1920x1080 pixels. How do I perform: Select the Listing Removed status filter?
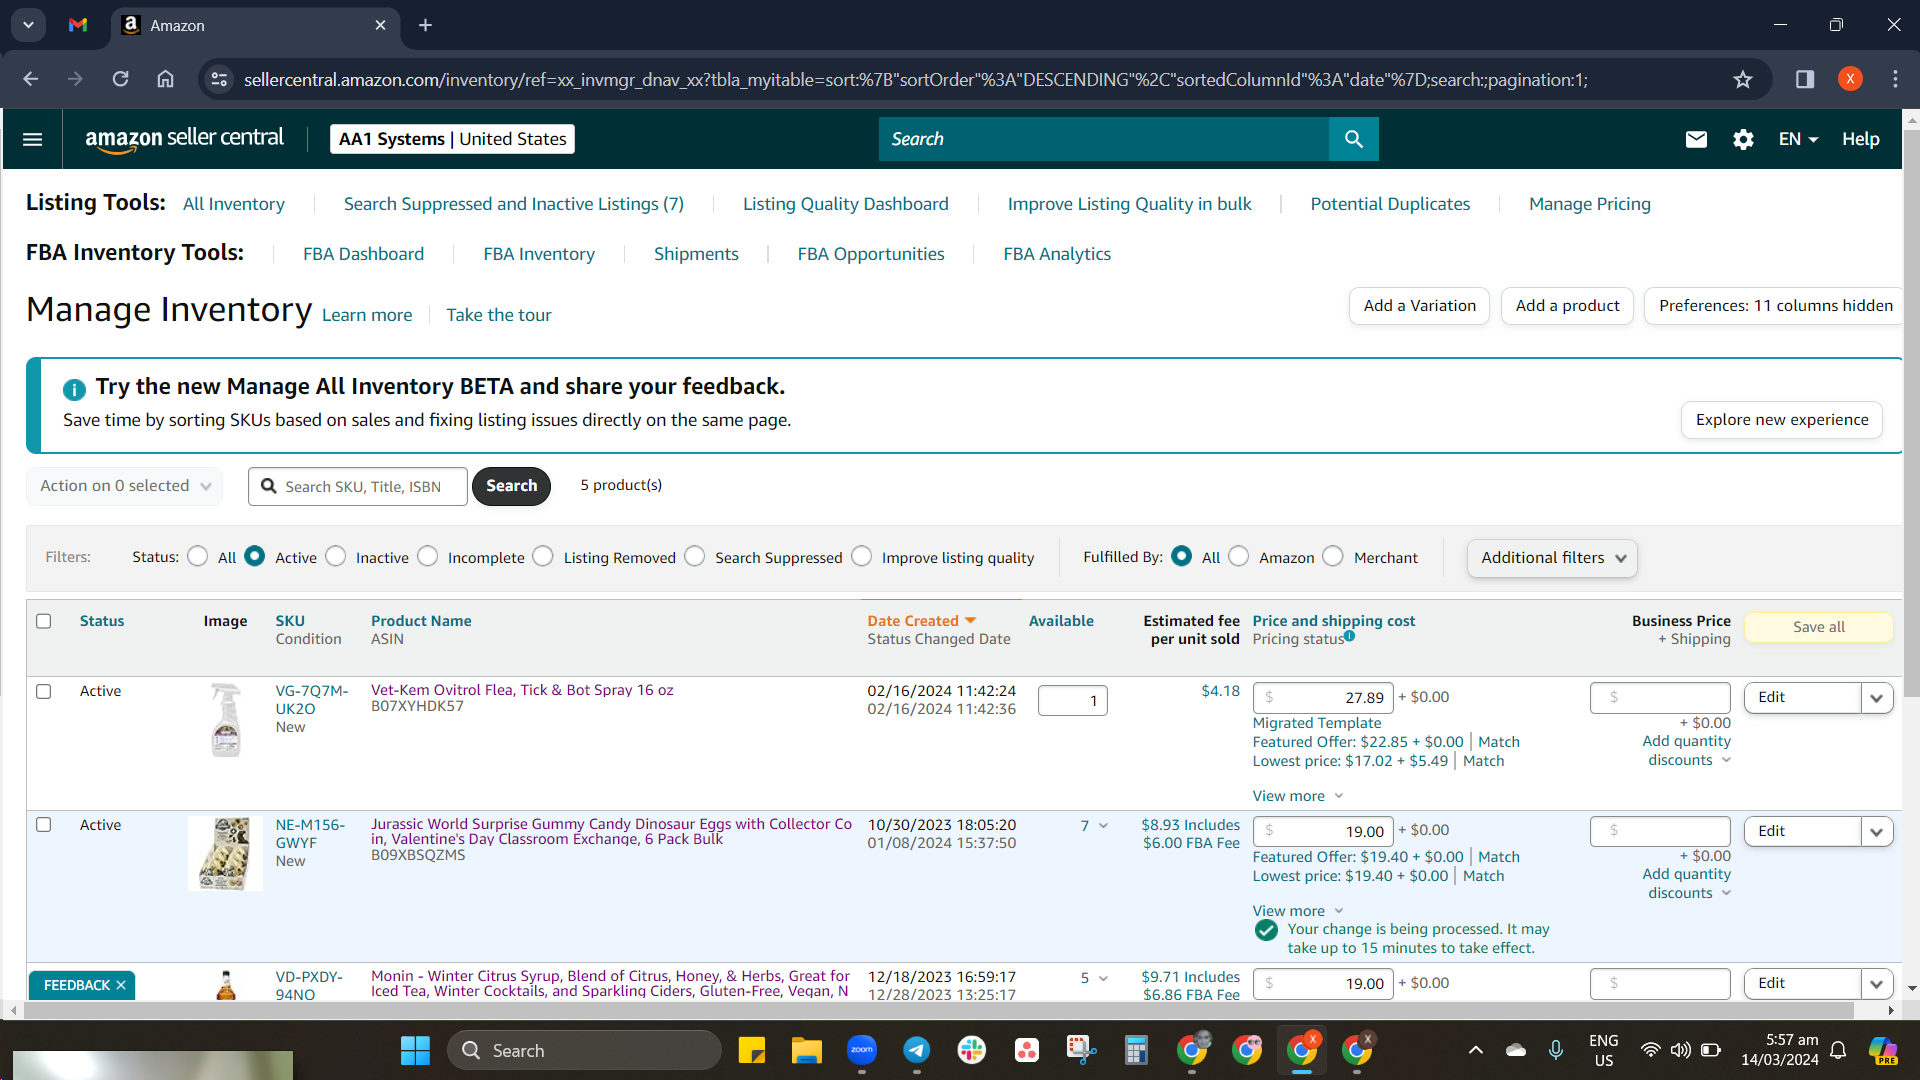click(x=543, y=556)
